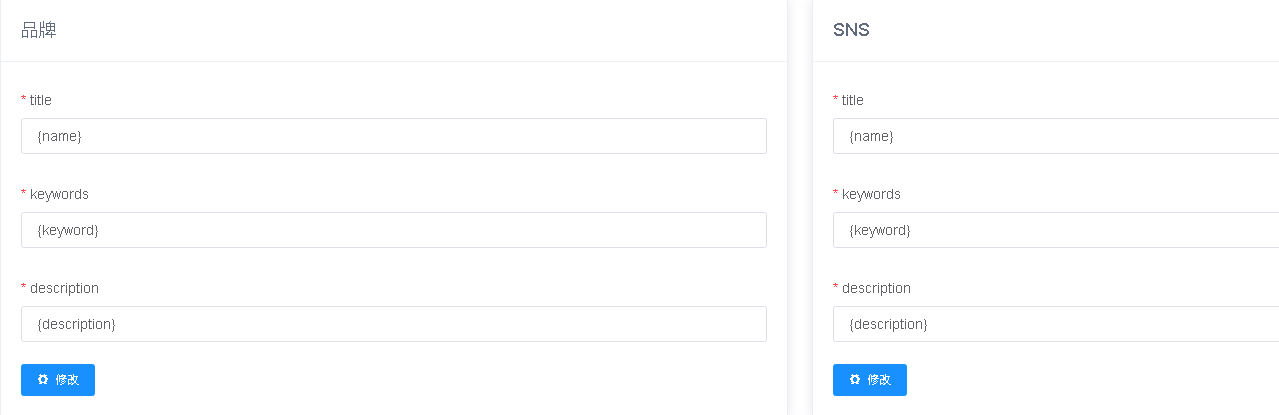
Task: Focus the keywords field in 品牌 panel
Action: (x=393, y=230)
